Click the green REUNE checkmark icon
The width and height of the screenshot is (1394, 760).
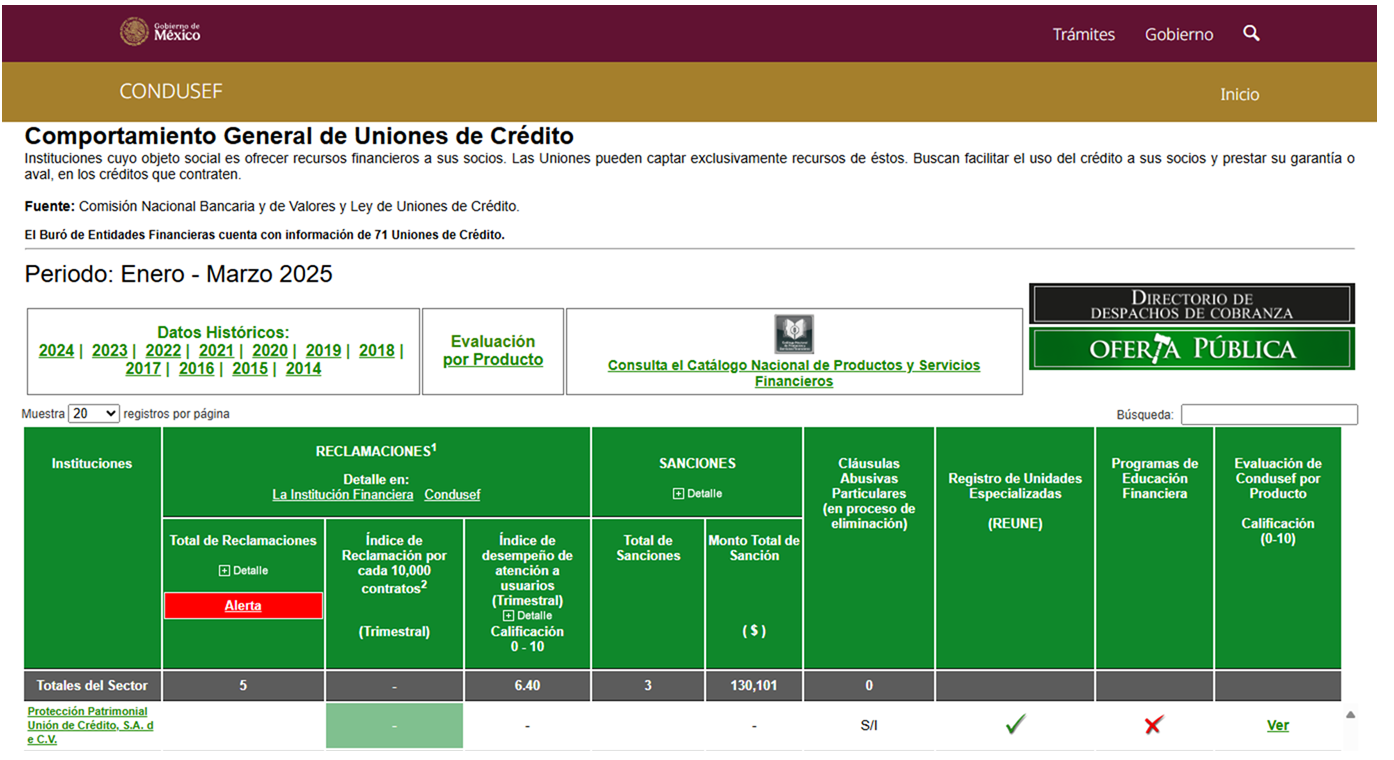pyautogui.click(x=1015, y=725)
